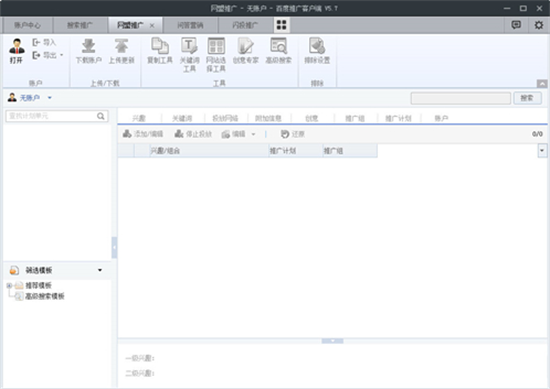Viewport: 550px width, 389px height.
Task: Open the 编辑 dropdown arrow
Action: tap(253, 134)
